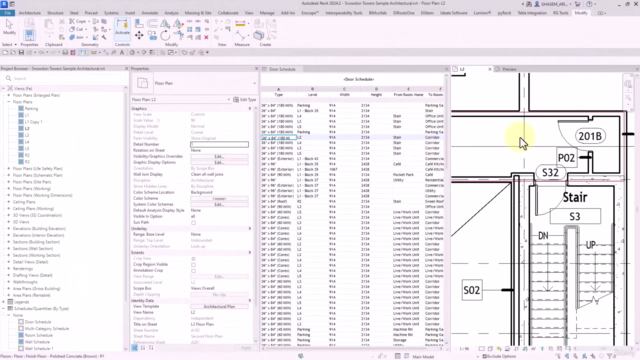Toggle the Exclude Options status bar checkbox

click(484, 356)
